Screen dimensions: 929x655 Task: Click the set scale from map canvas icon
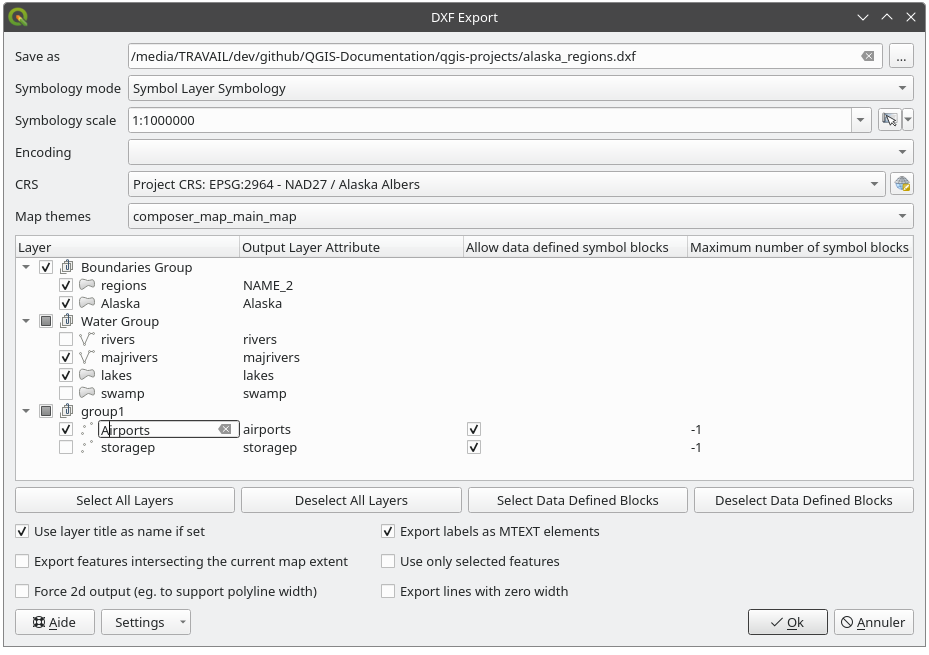889,120
